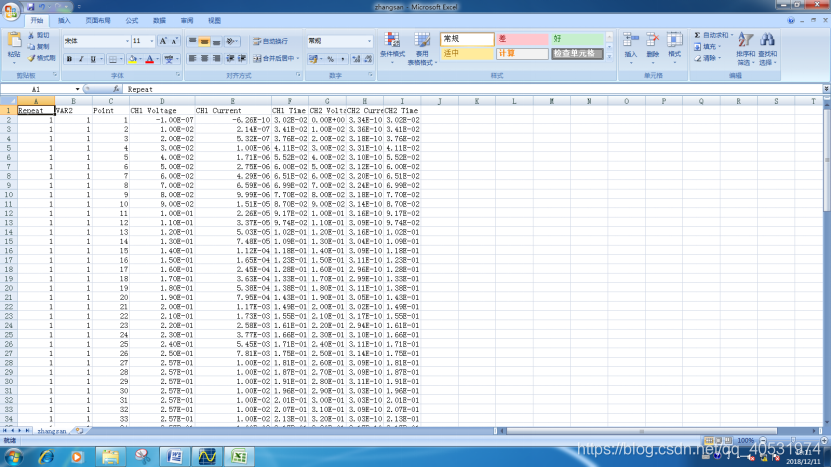
Task: Click the Name Box showing A1
Action: 37,89
